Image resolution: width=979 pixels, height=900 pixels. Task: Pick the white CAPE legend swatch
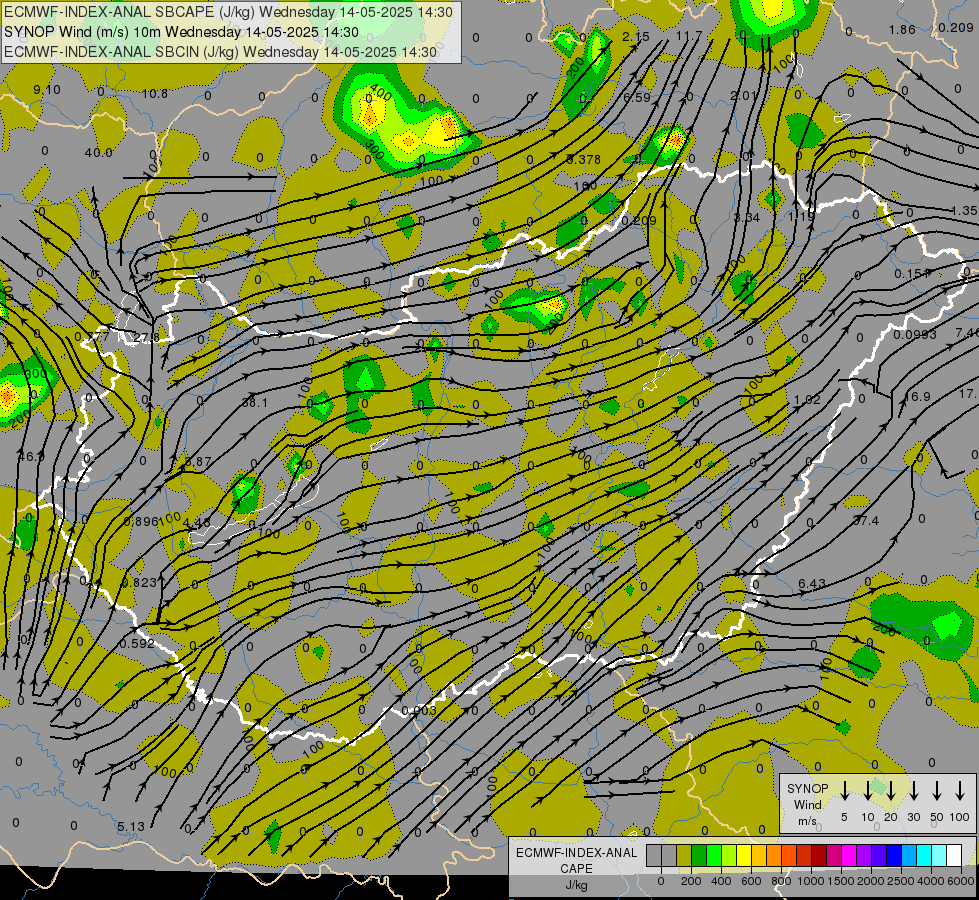[954, 855]
